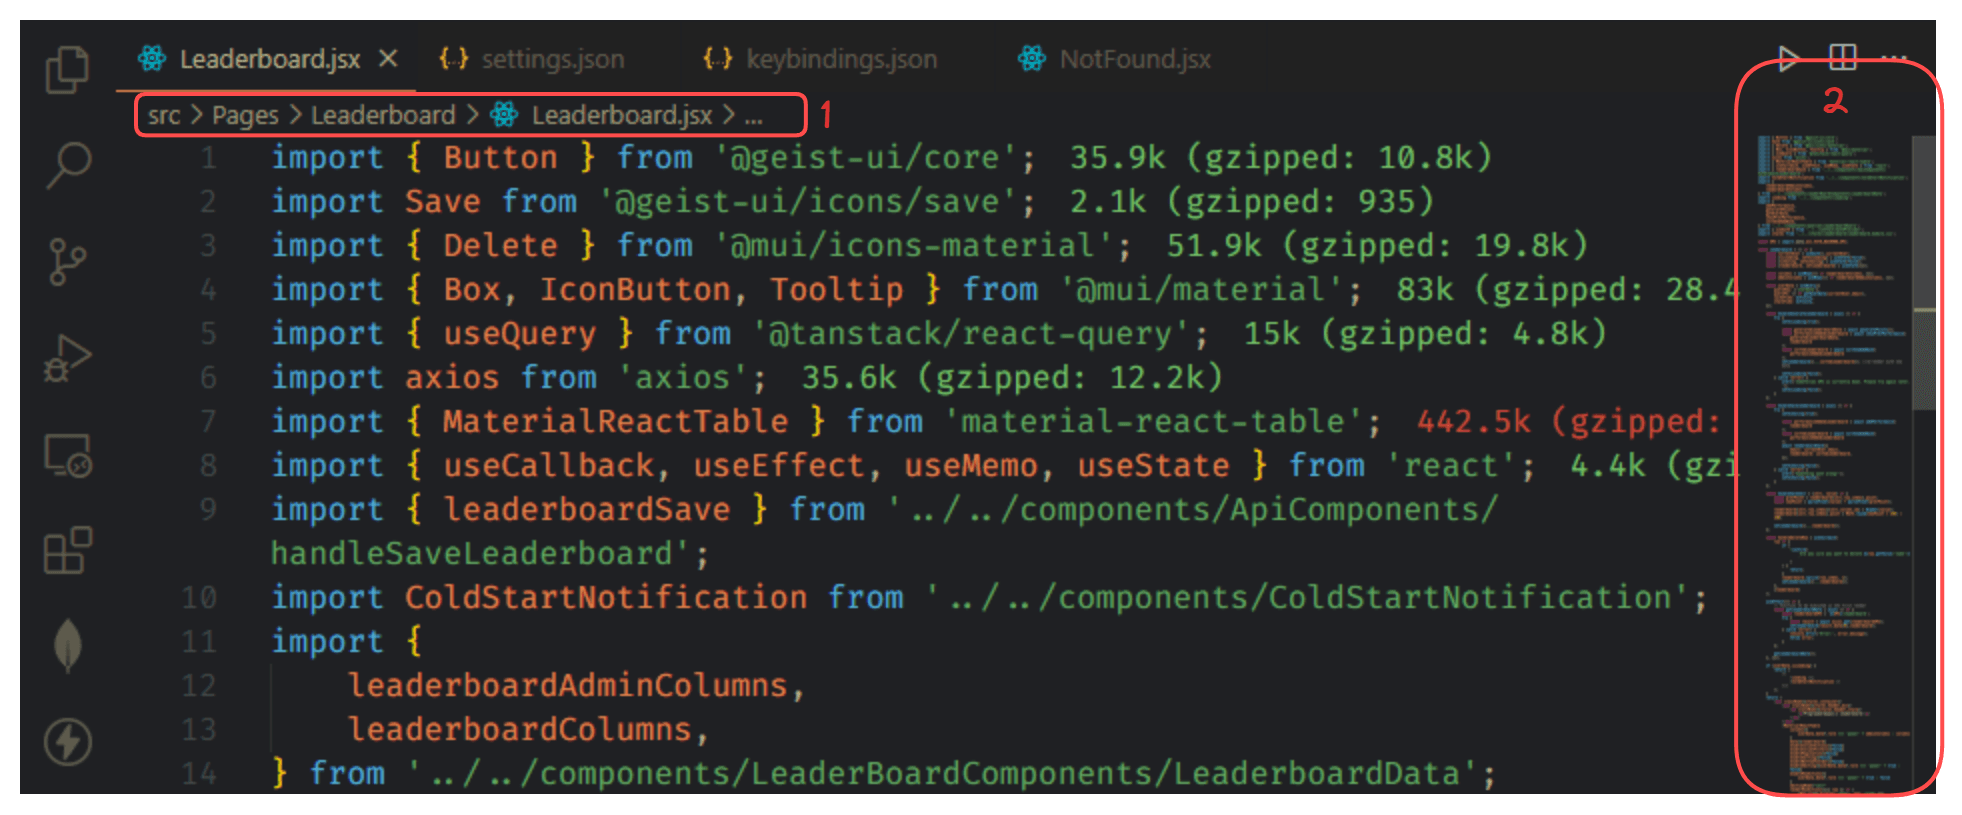
Task: Open the Remote Explorer view
Action: click(x=67, y=456)
